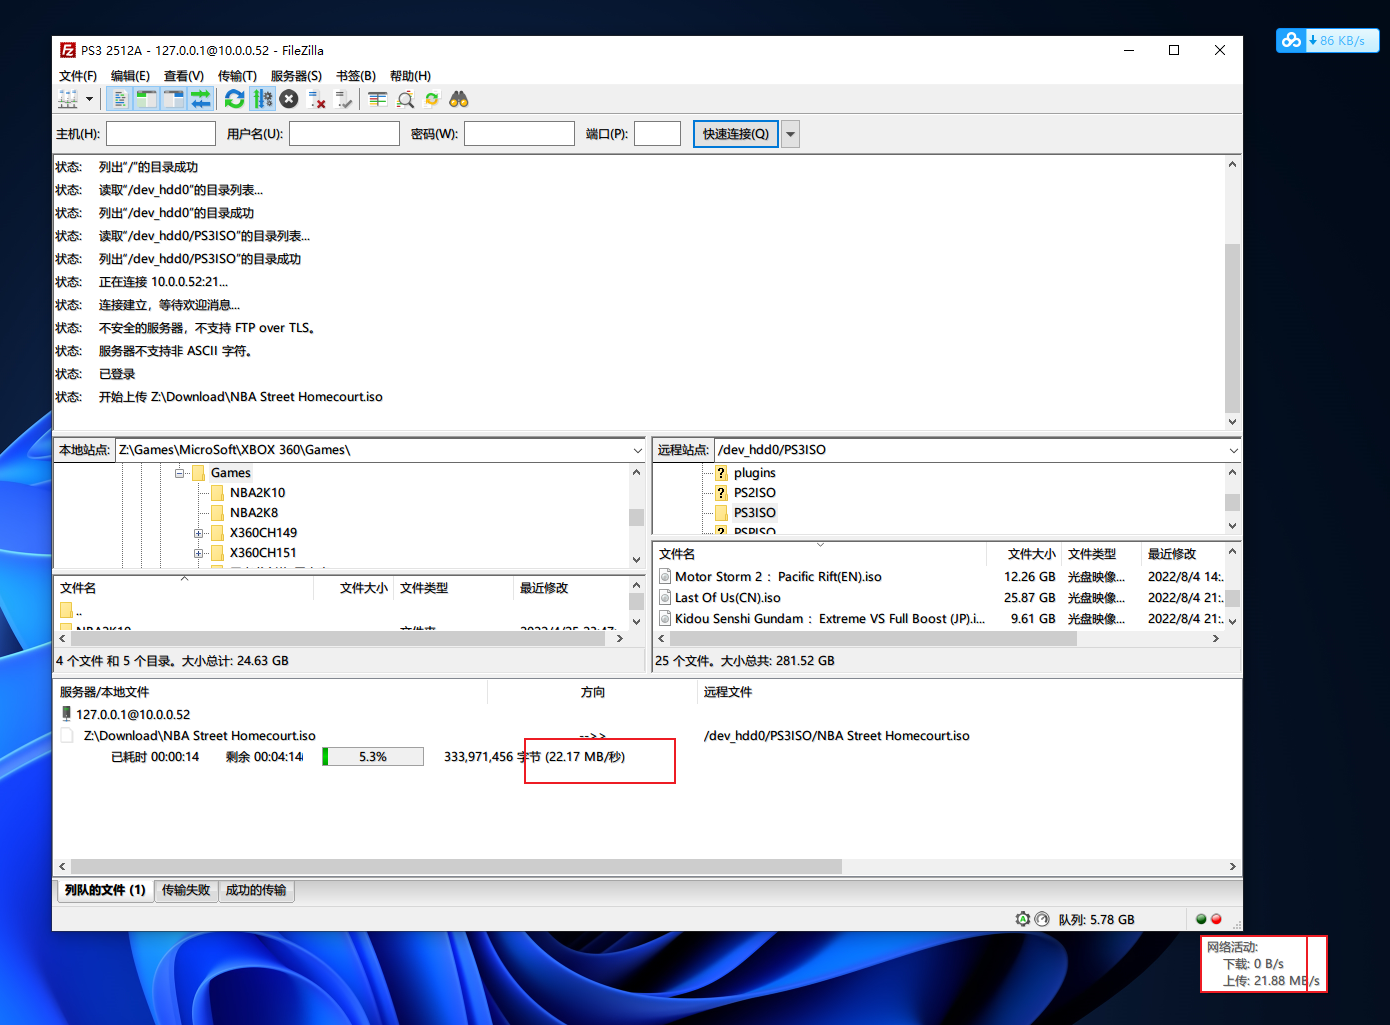Viewport: 1390px width, 1025px height.
Task: Sort remote files by 文件大小 column
Action: pos(1024,554)
